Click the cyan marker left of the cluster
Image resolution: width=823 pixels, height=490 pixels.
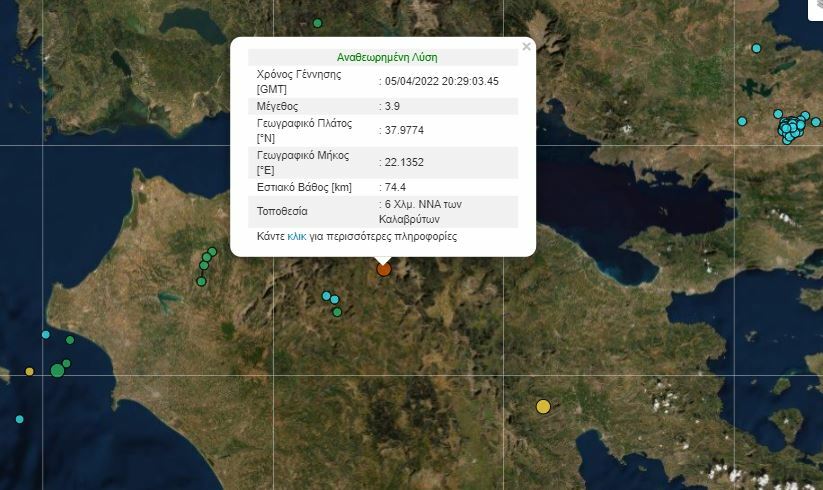point(742,121)
